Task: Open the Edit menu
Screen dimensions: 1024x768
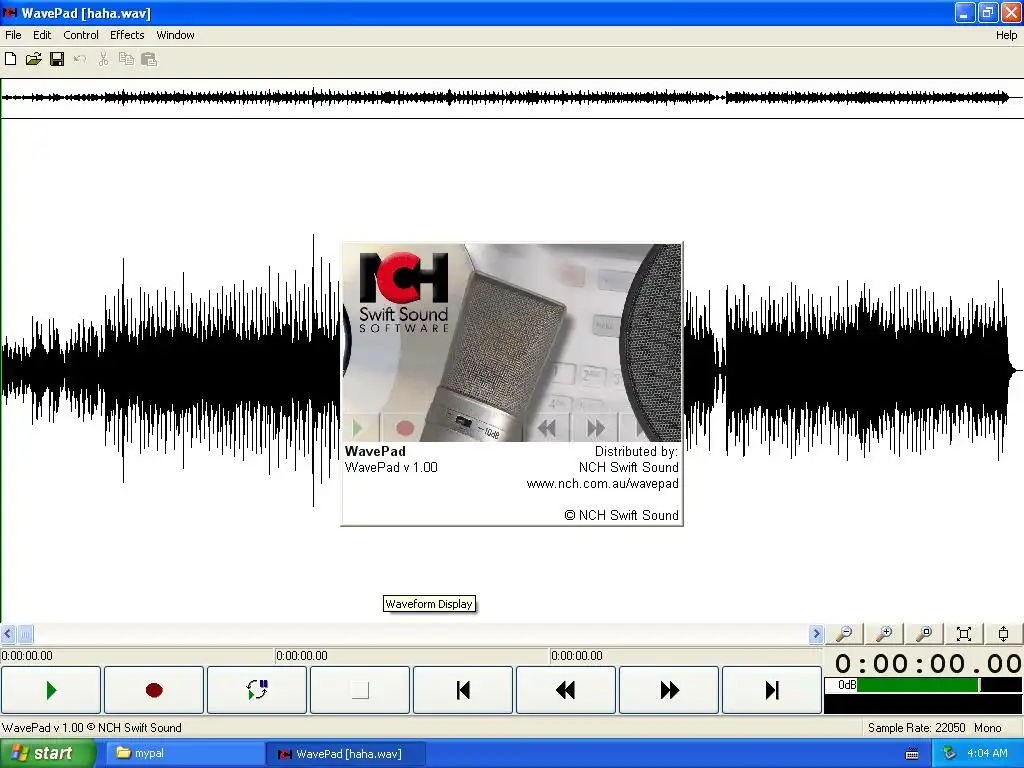Action: 42,35
